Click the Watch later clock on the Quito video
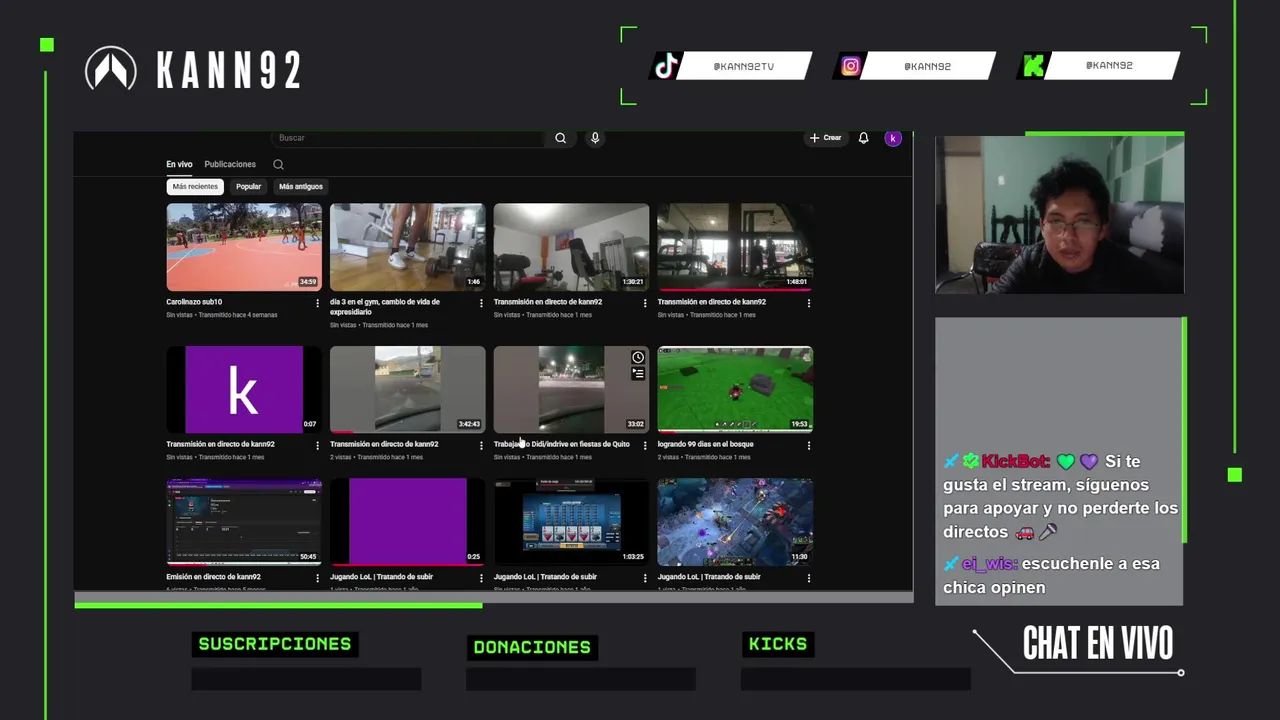 coord(638,357)
